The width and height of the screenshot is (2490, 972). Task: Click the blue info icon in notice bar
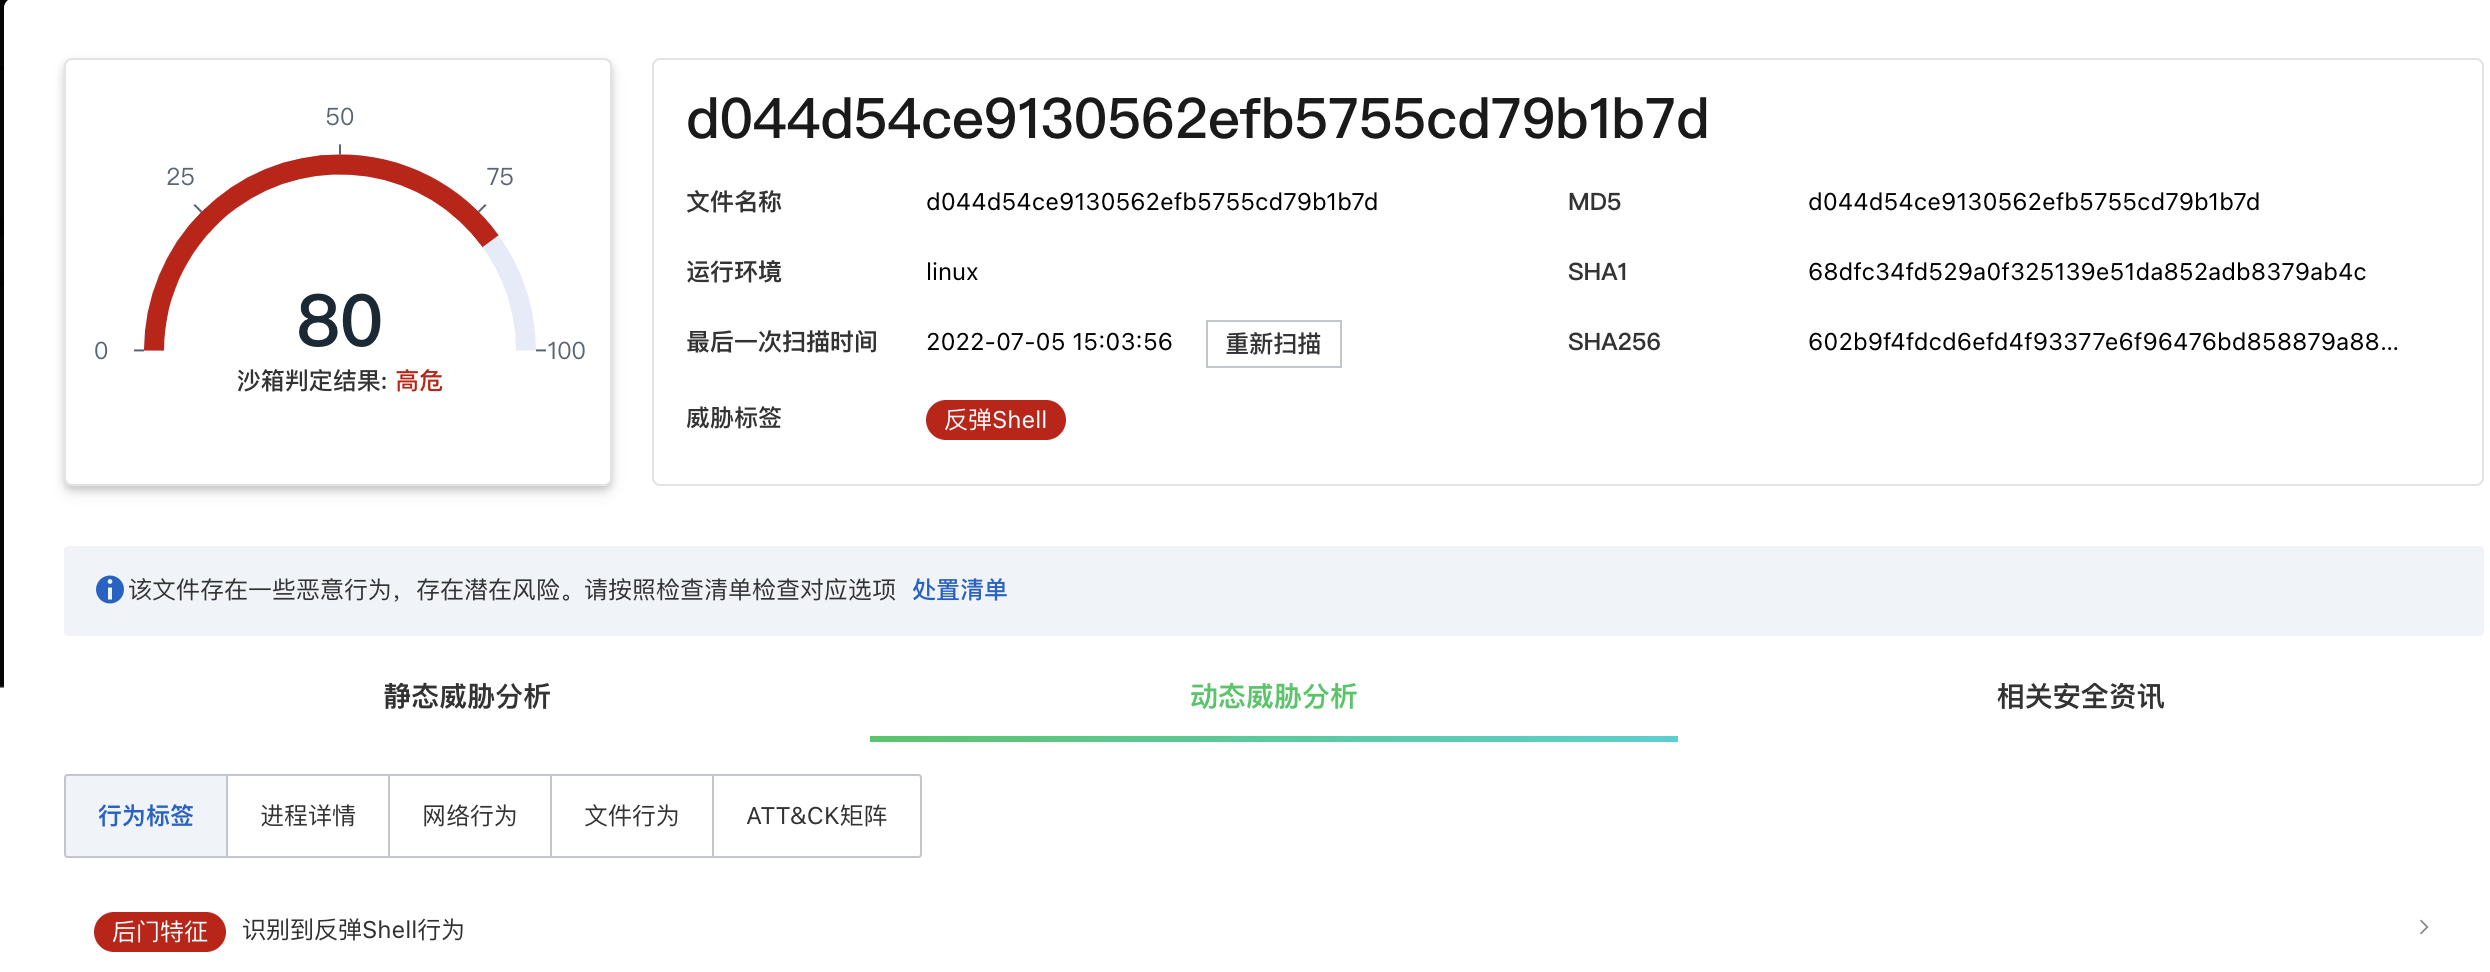(109, 590)
